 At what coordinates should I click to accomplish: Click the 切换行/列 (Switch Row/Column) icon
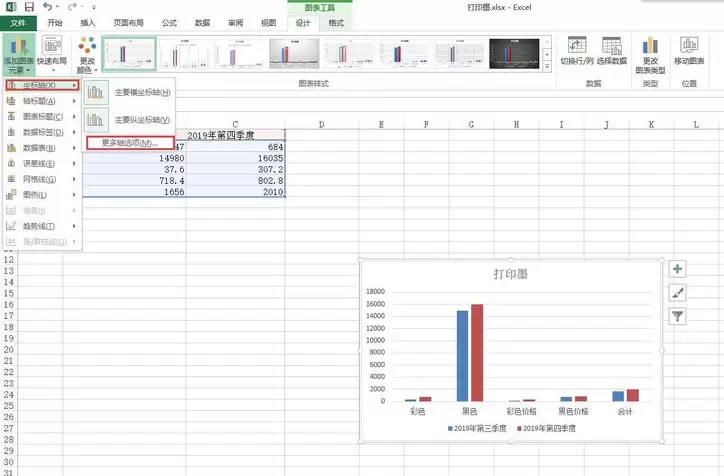click(577, 51)
